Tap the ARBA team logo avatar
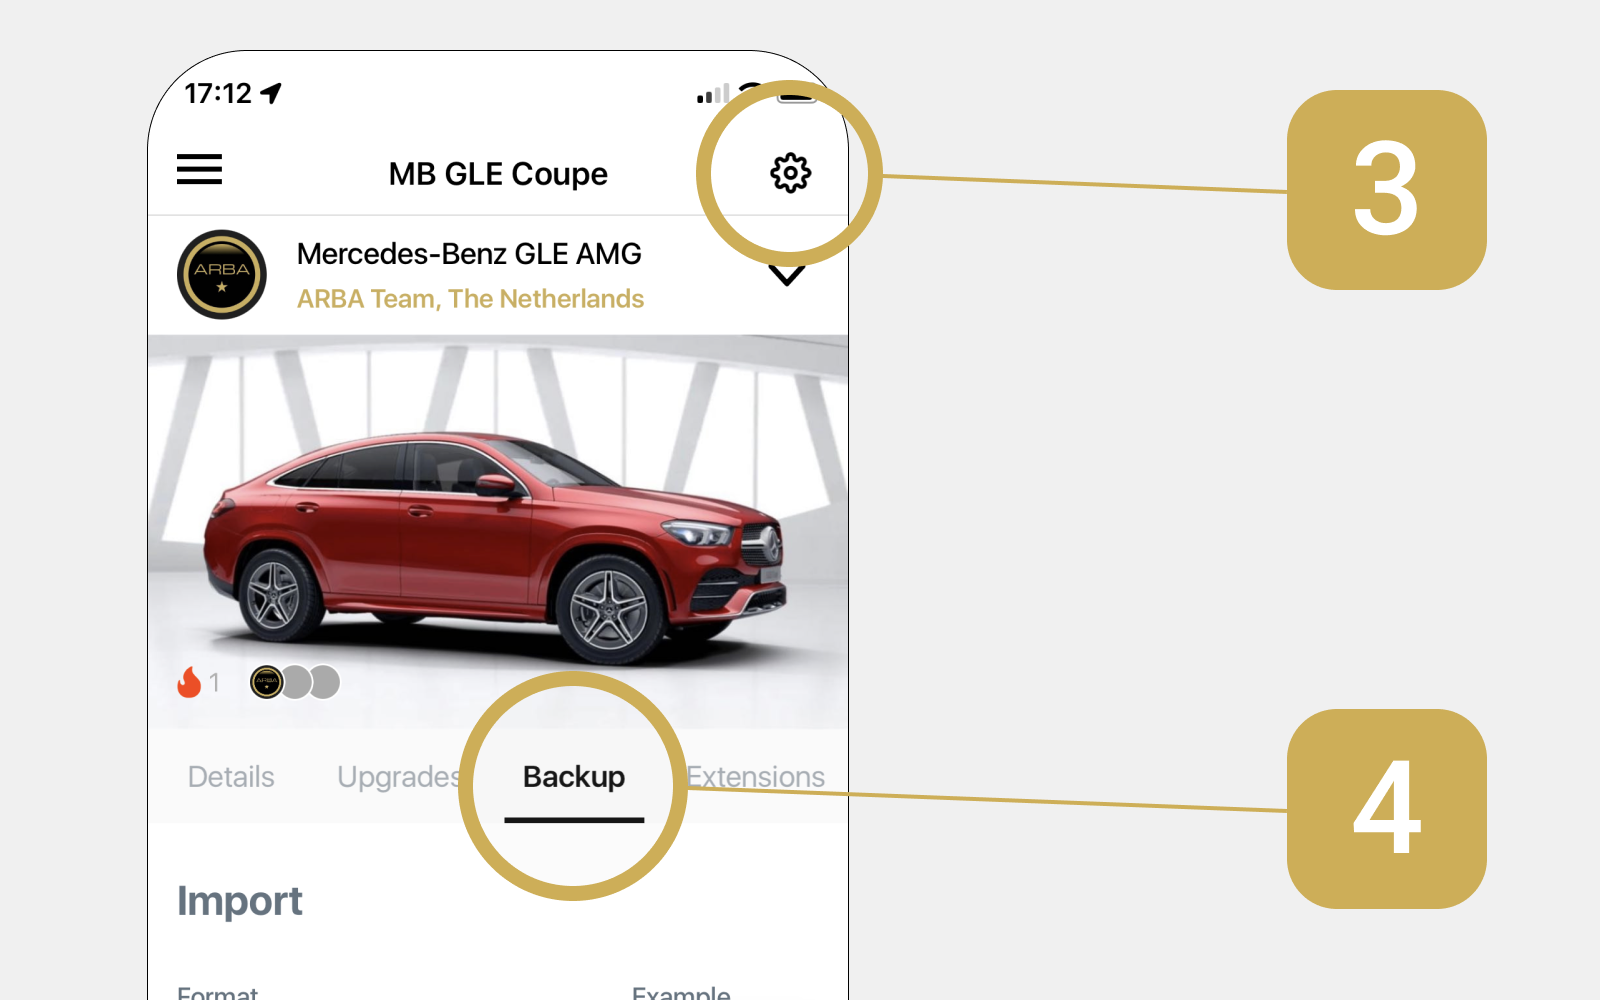 (x=222, y=275)
